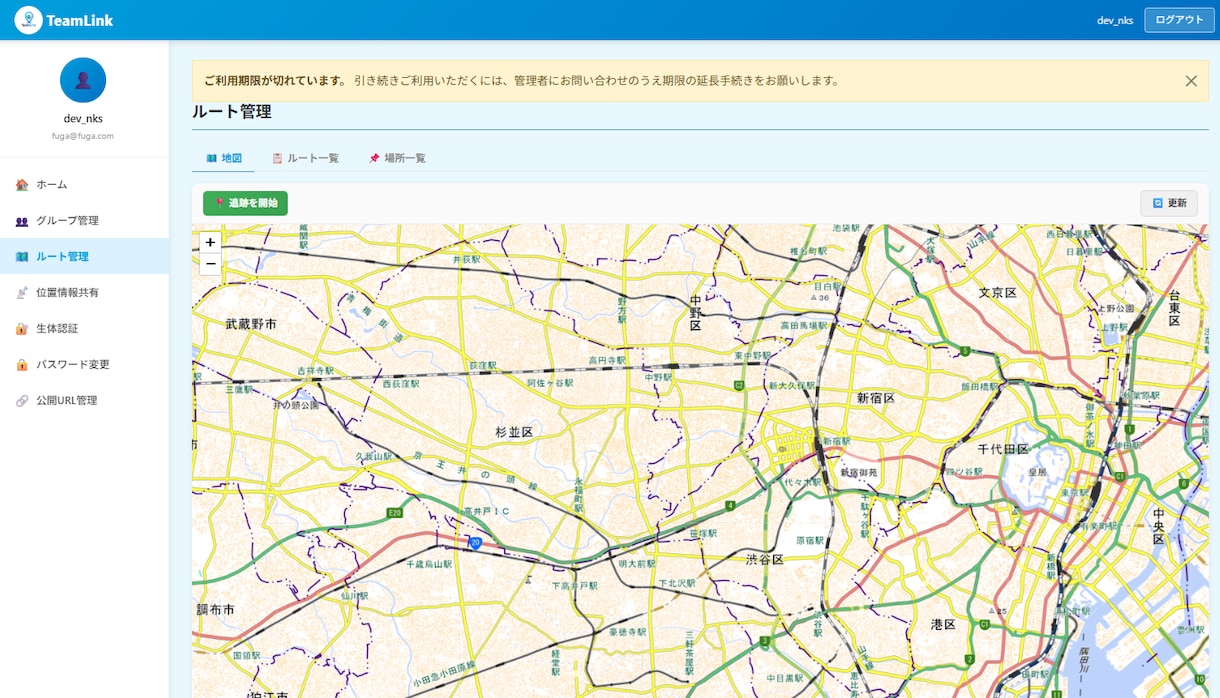Click the 文京区 label on the map
Viewport: 1220px width, 698px height.
coord(997,293)
